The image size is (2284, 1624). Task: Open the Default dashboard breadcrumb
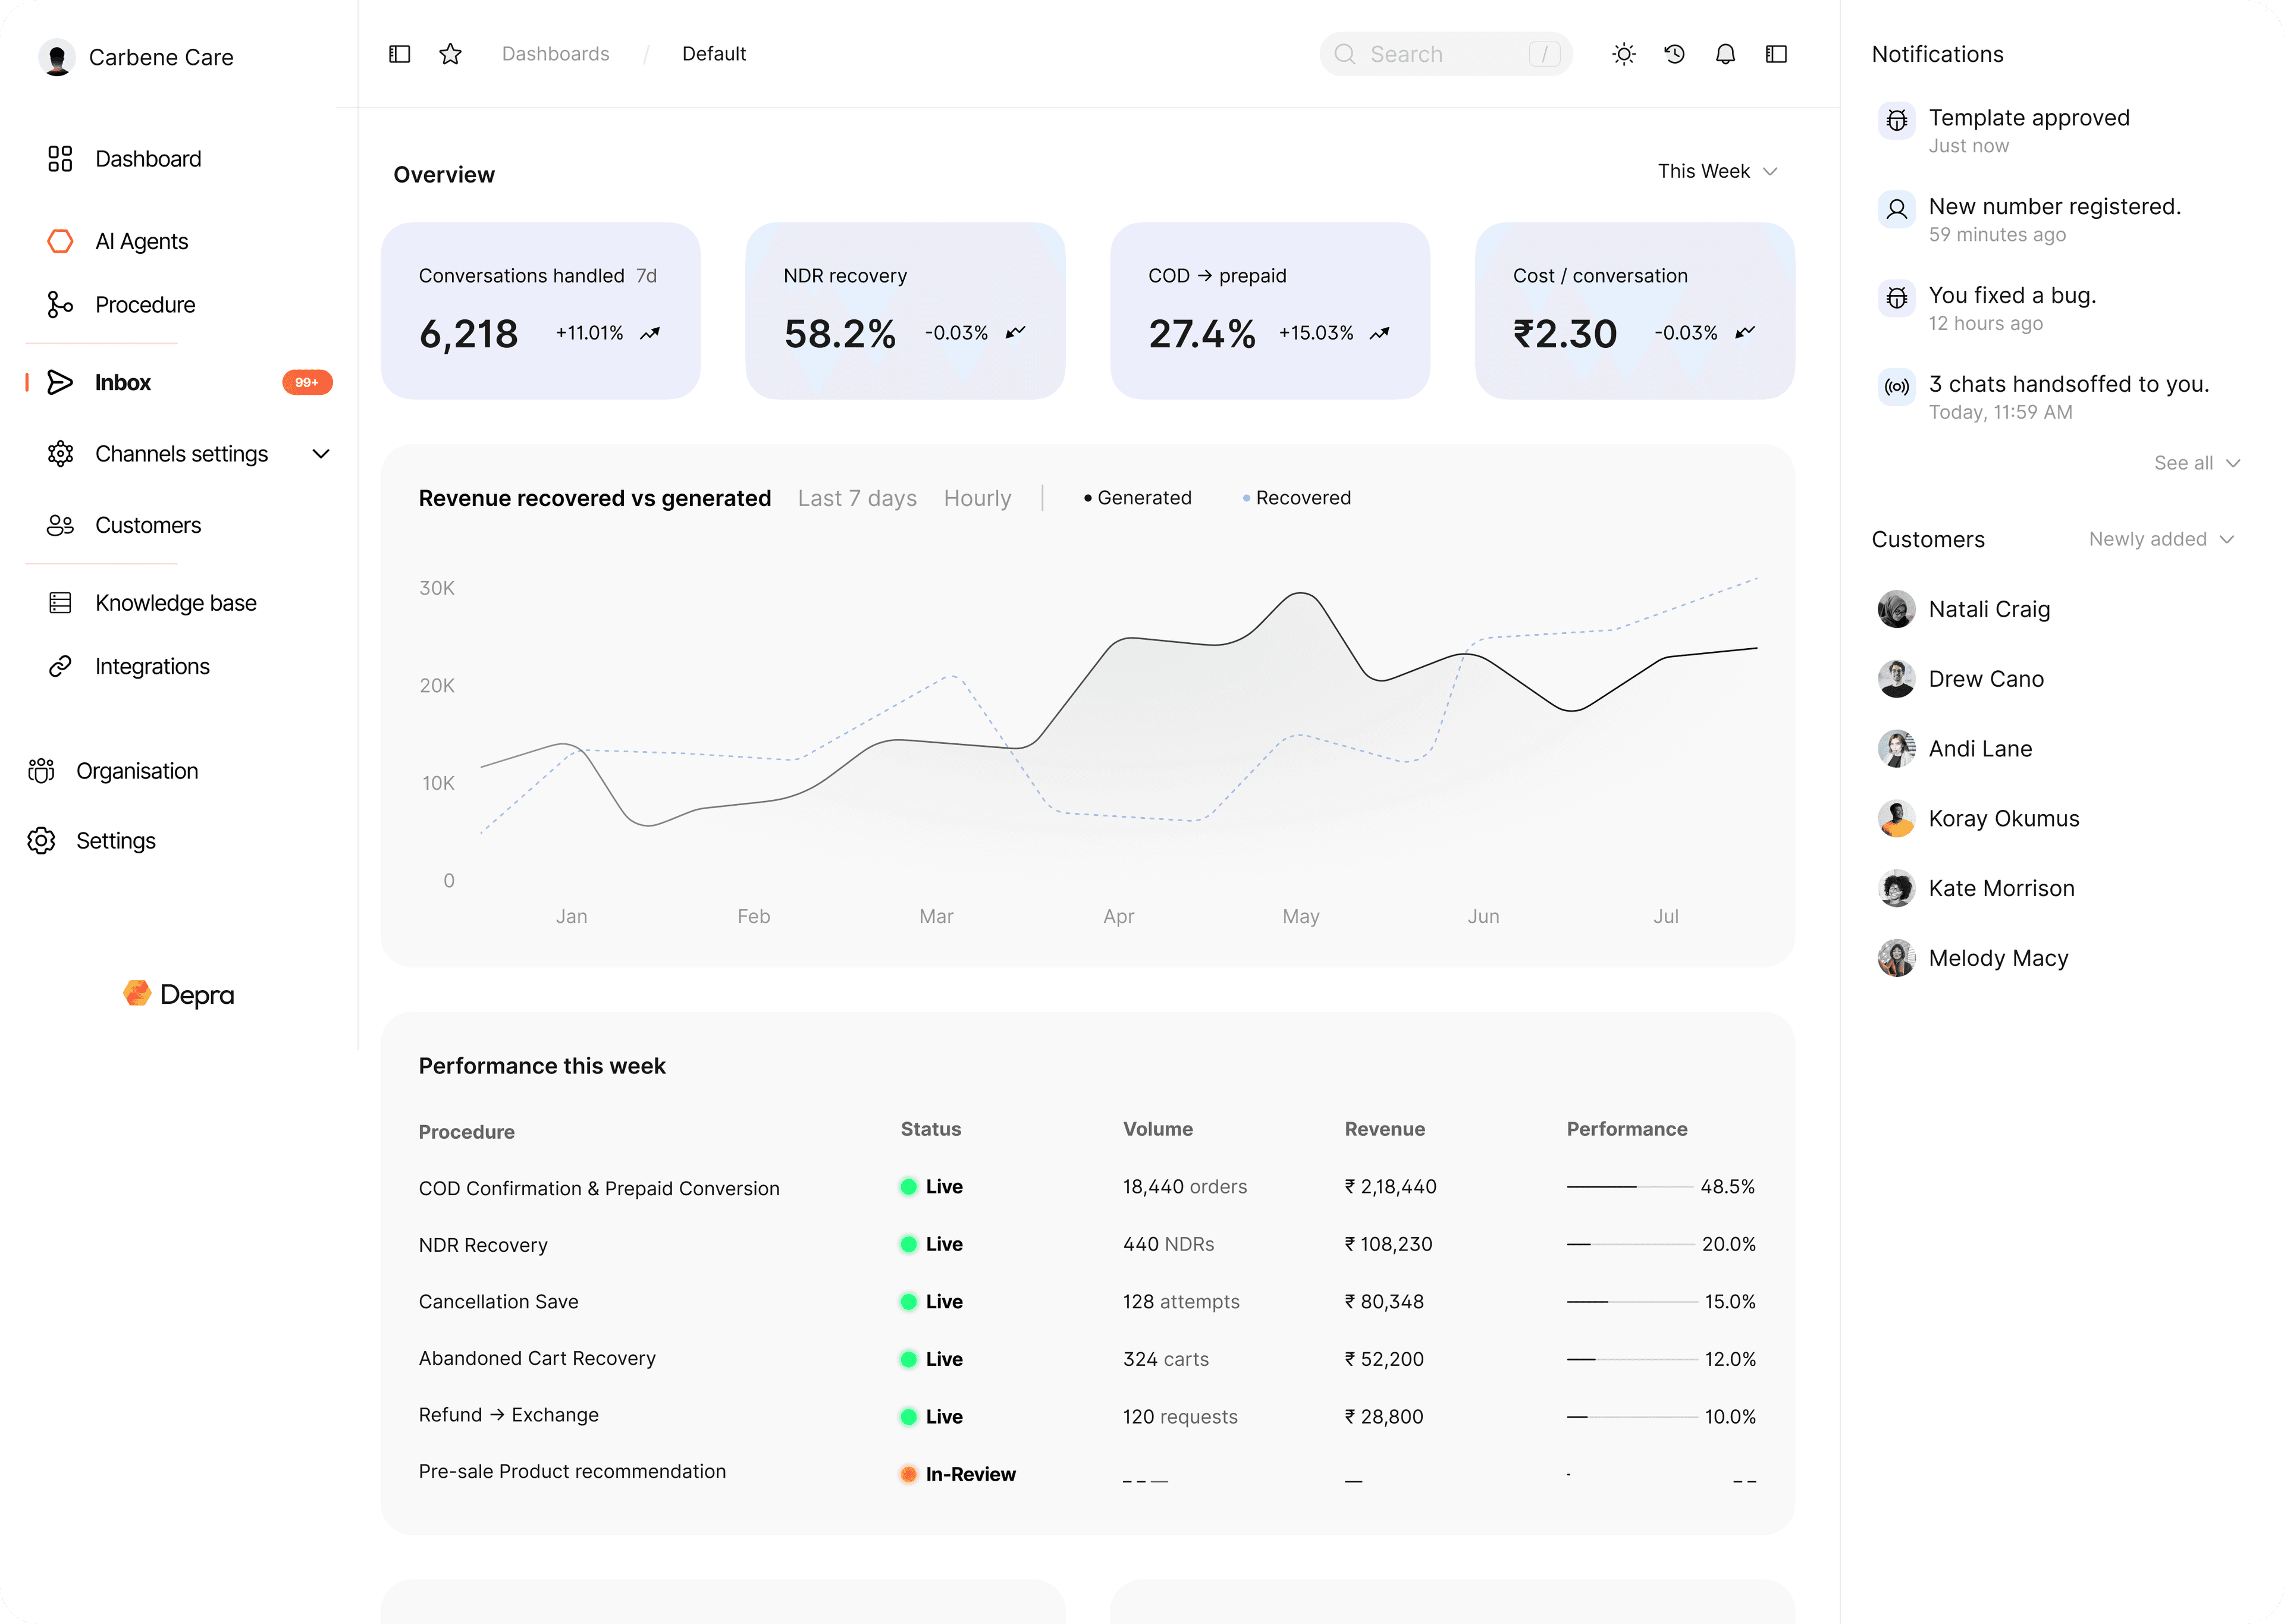(714, 54)
